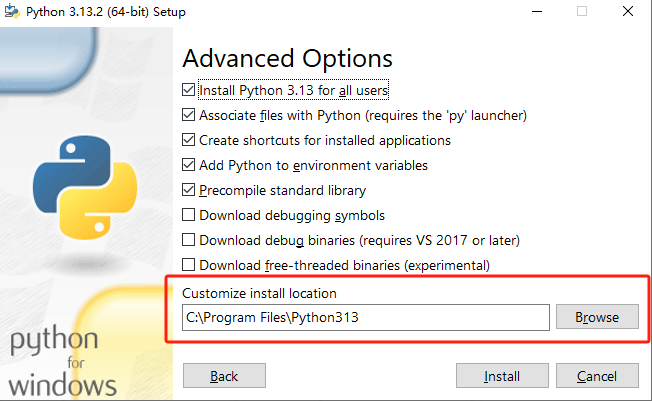Disable Create shortcuts for installed applications
The image size is (652, 401).
click(x=188, y=140)
